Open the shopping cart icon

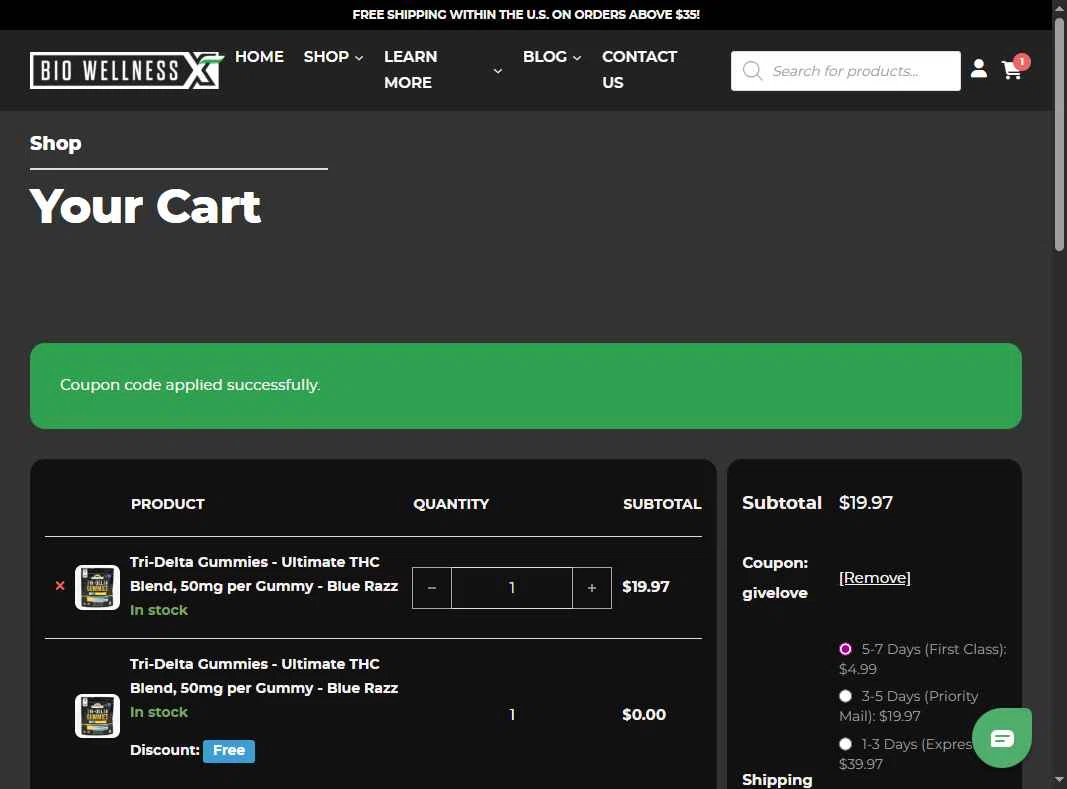click(1012, 70)
